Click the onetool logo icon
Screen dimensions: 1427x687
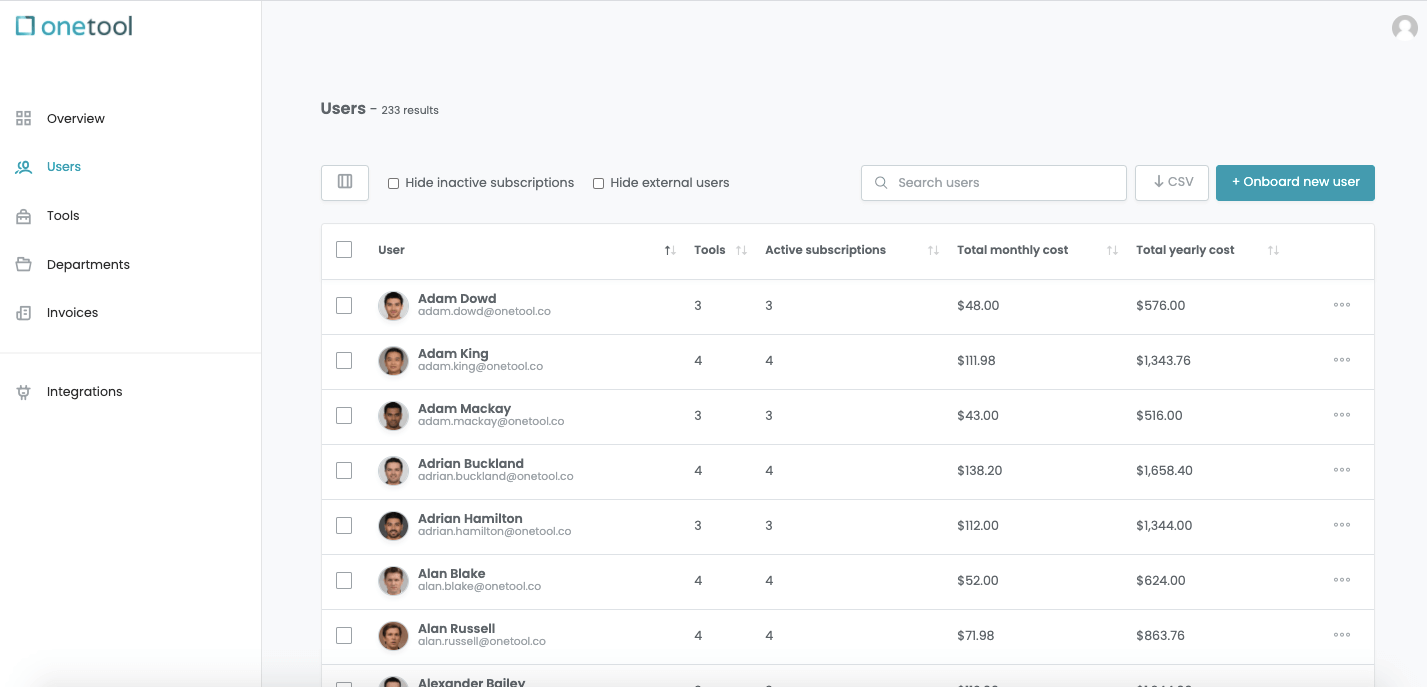click(26, 26)
